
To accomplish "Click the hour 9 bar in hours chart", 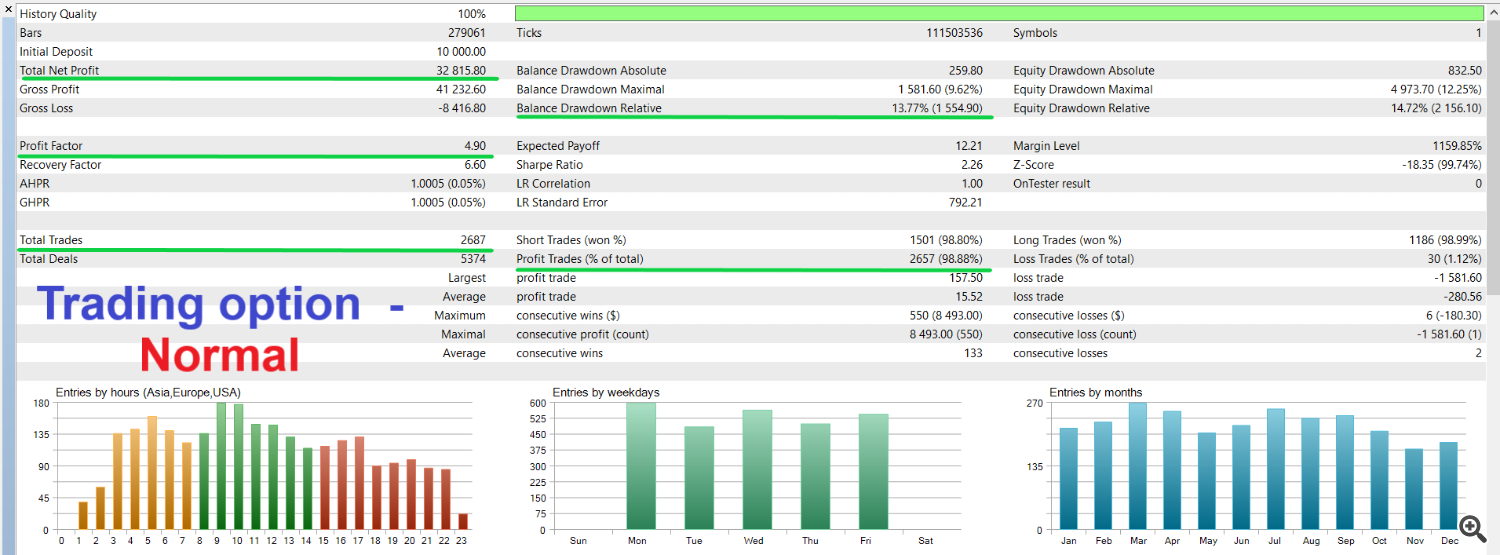I will (221, 466).
